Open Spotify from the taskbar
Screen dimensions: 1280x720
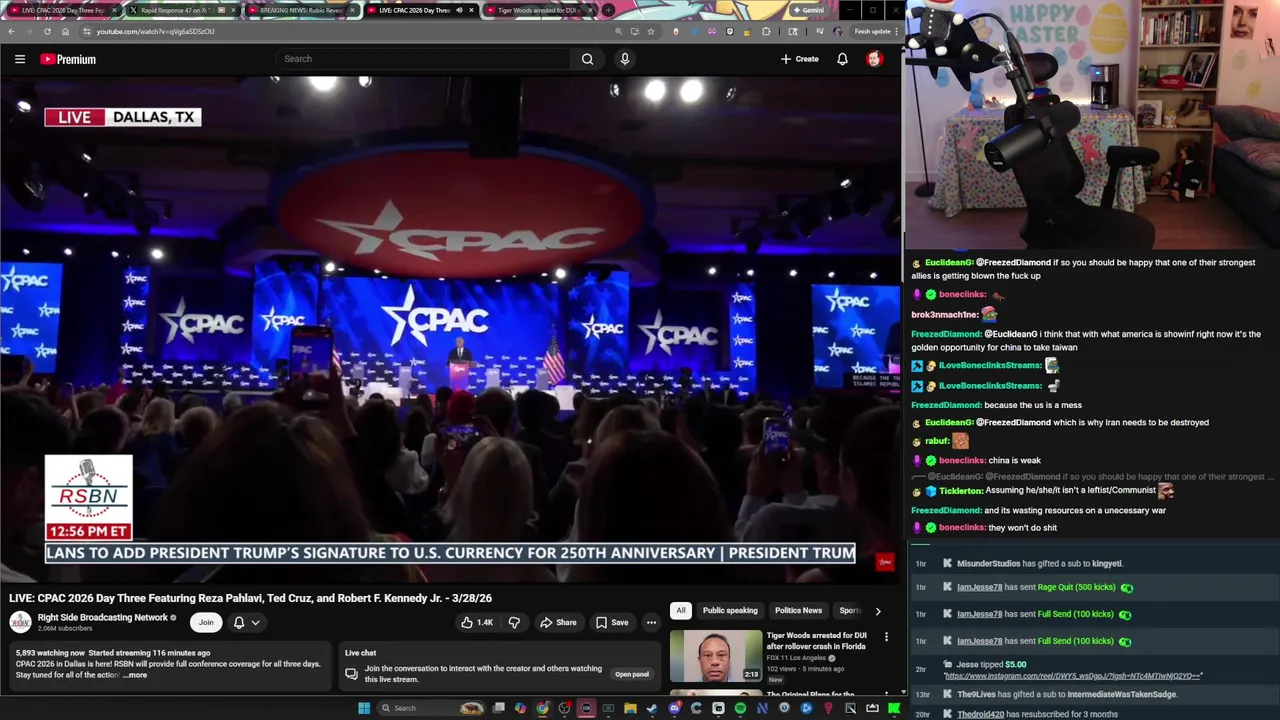click(x=740, y=708)
